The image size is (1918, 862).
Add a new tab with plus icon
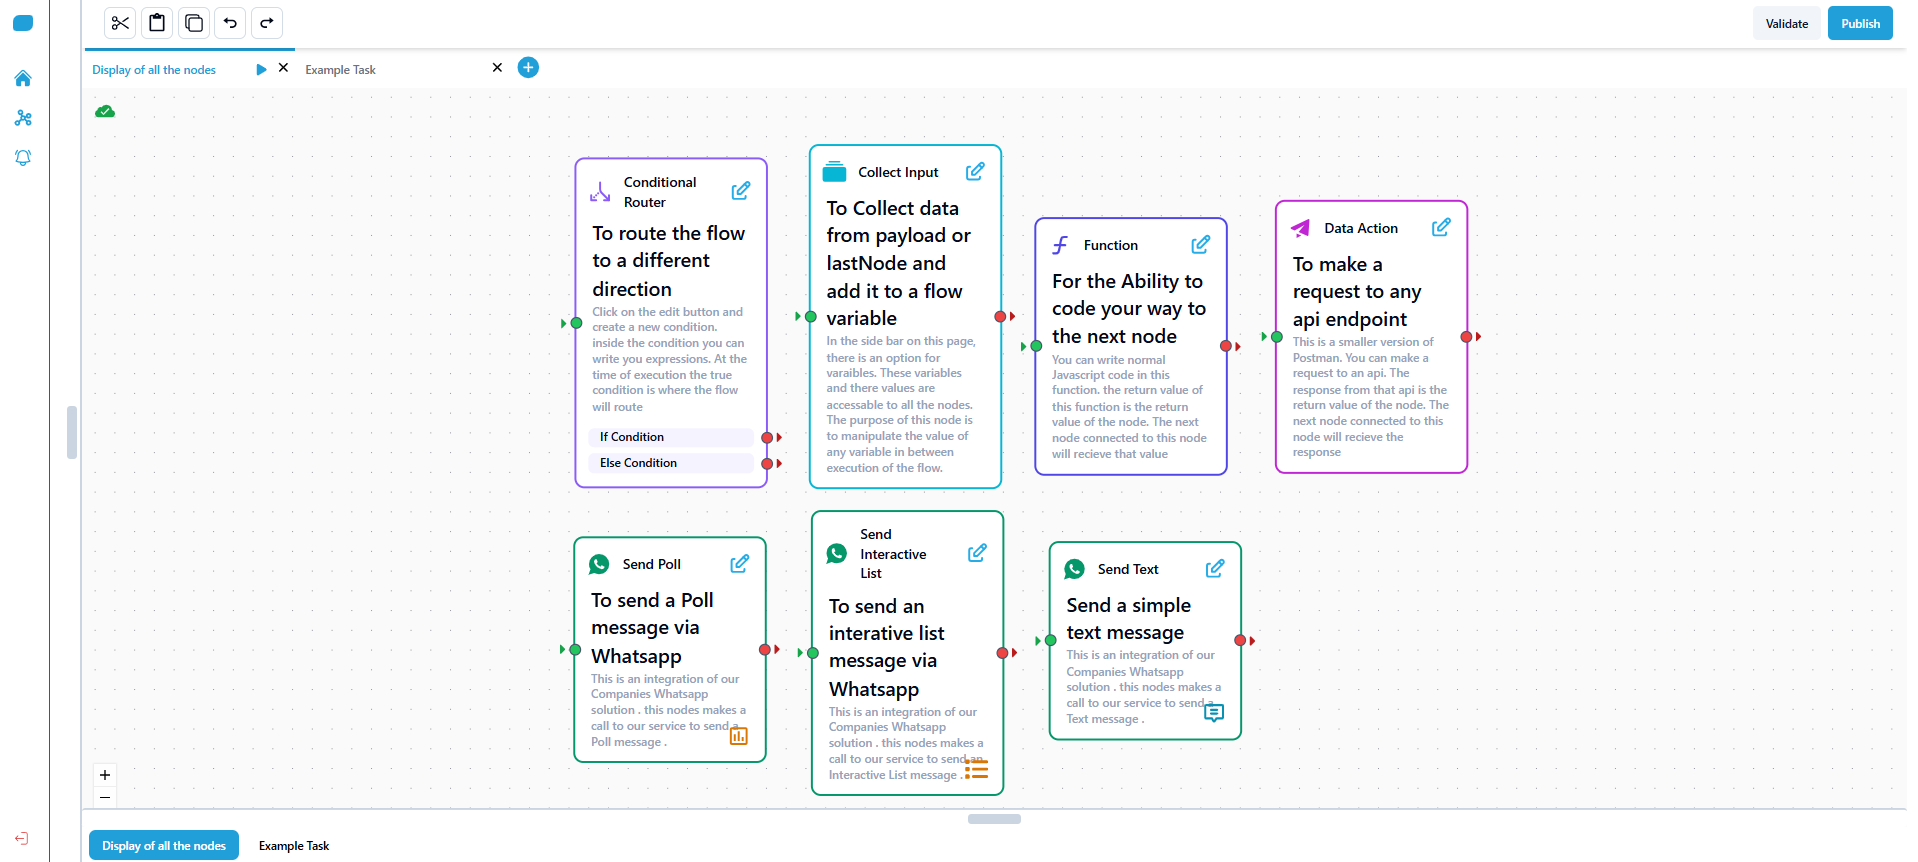point(528,67)
